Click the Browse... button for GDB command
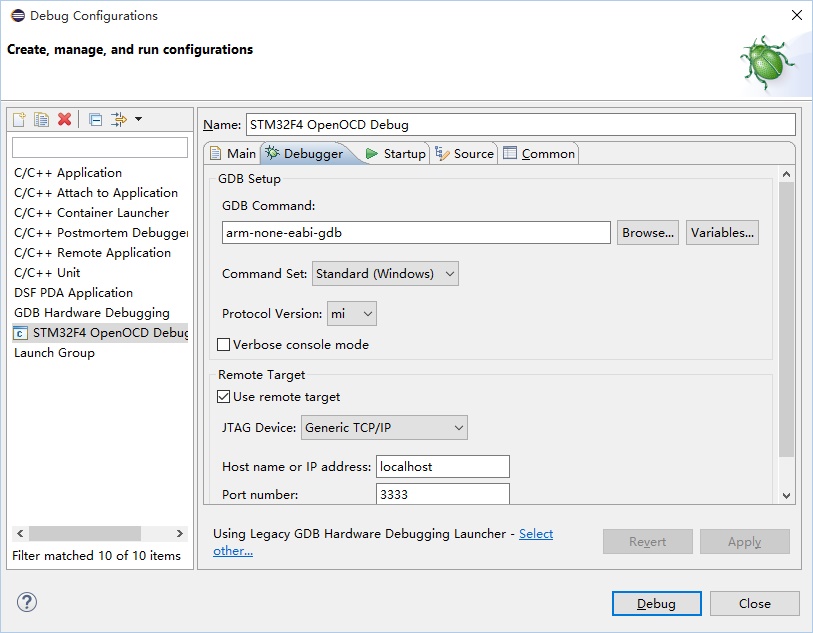The height and width of the screenshot is (633, 813). pyautogui.click(x=647, y=233)
